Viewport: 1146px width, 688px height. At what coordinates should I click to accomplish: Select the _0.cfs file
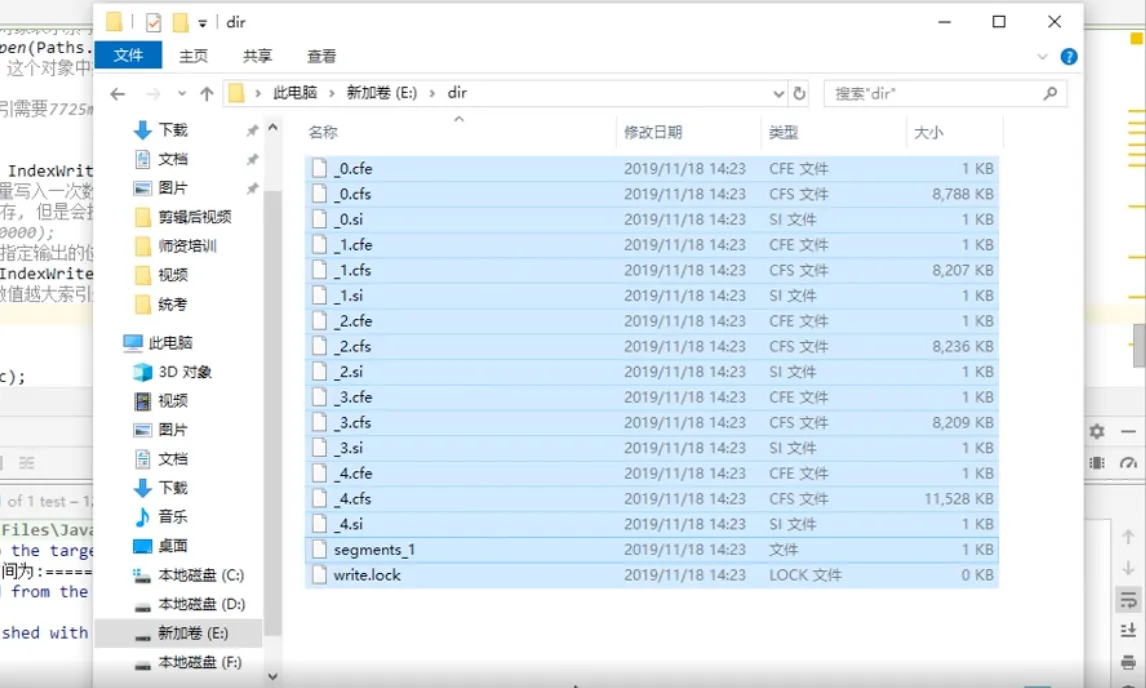651,194
